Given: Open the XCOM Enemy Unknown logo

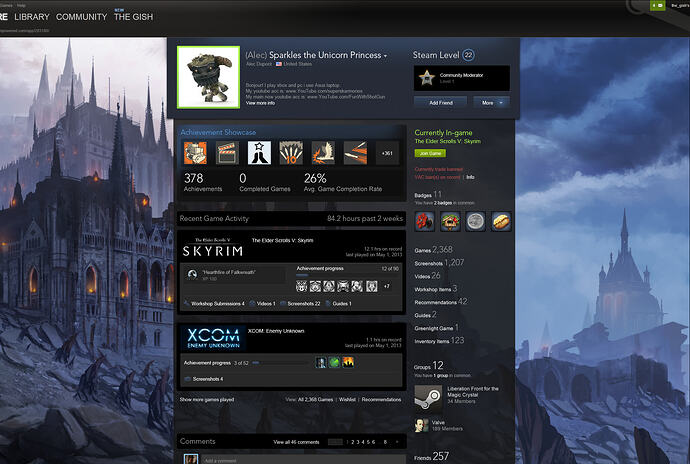Looking at the screenshot, I should click(213, 338).
